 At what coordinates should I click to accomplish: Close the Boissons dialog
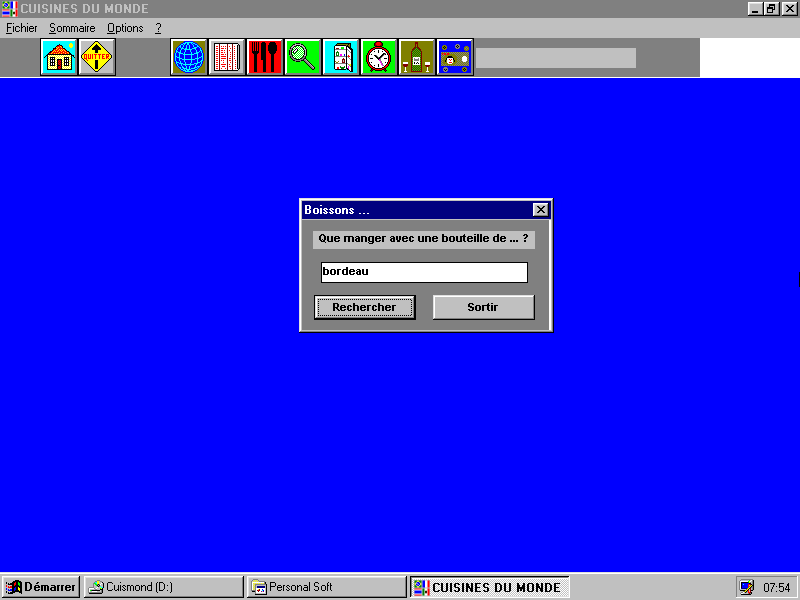pyautogui.click(x=540, y=210)
